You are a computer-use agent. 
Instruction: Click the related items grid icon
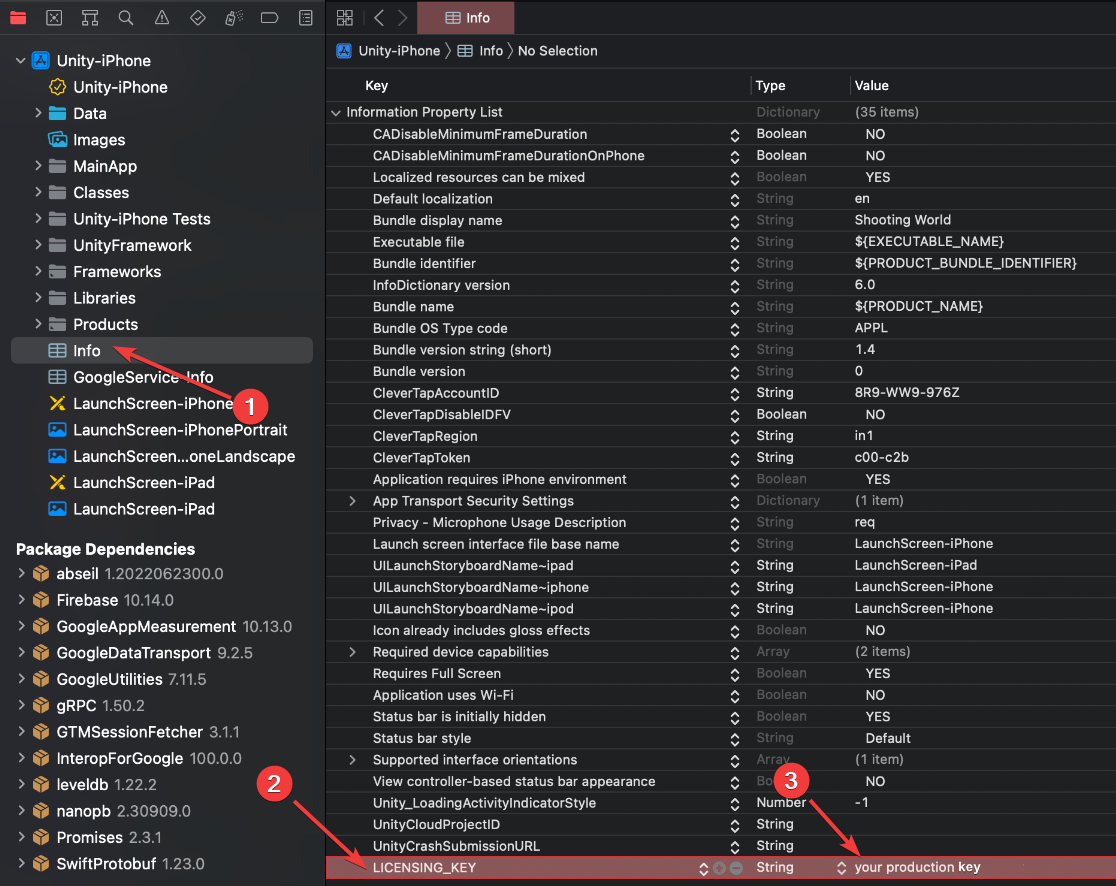click(x=345, y=18)
